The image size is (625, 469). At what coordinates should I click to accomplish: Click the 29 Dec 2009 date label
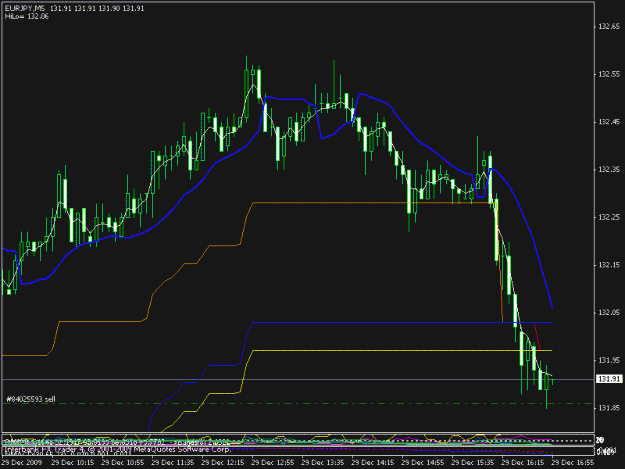(22, 463)
